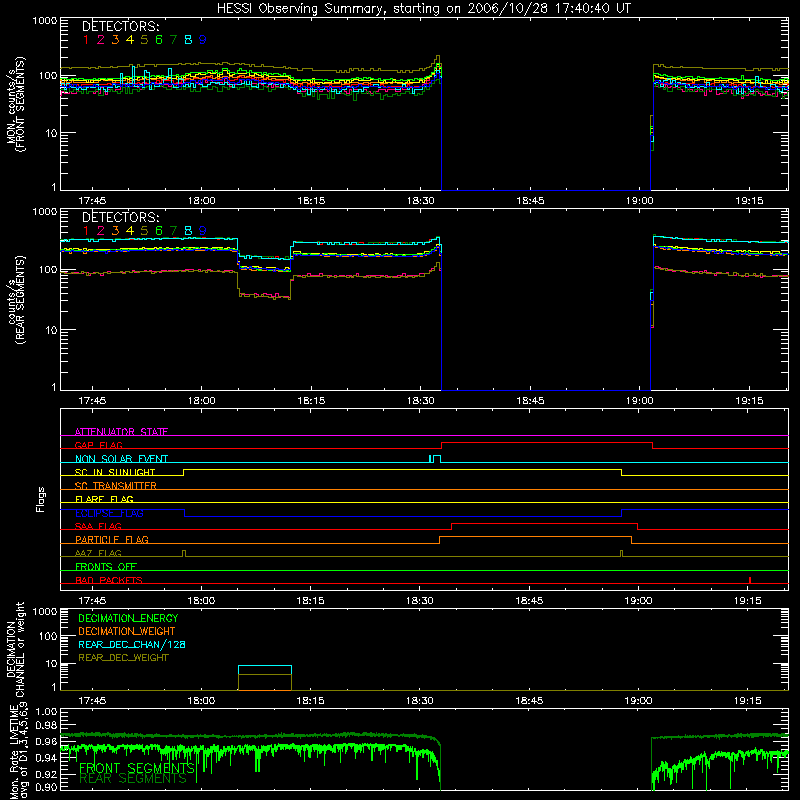Click DETECTORS: heading in front segments plot

(121, 26)
